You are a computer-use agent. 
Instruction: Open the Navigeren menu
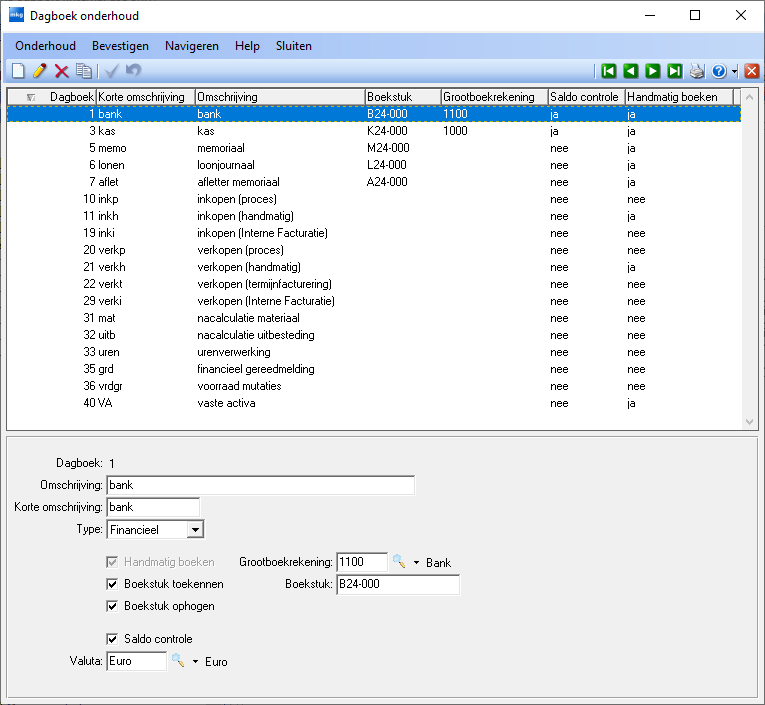pos(192,46)
